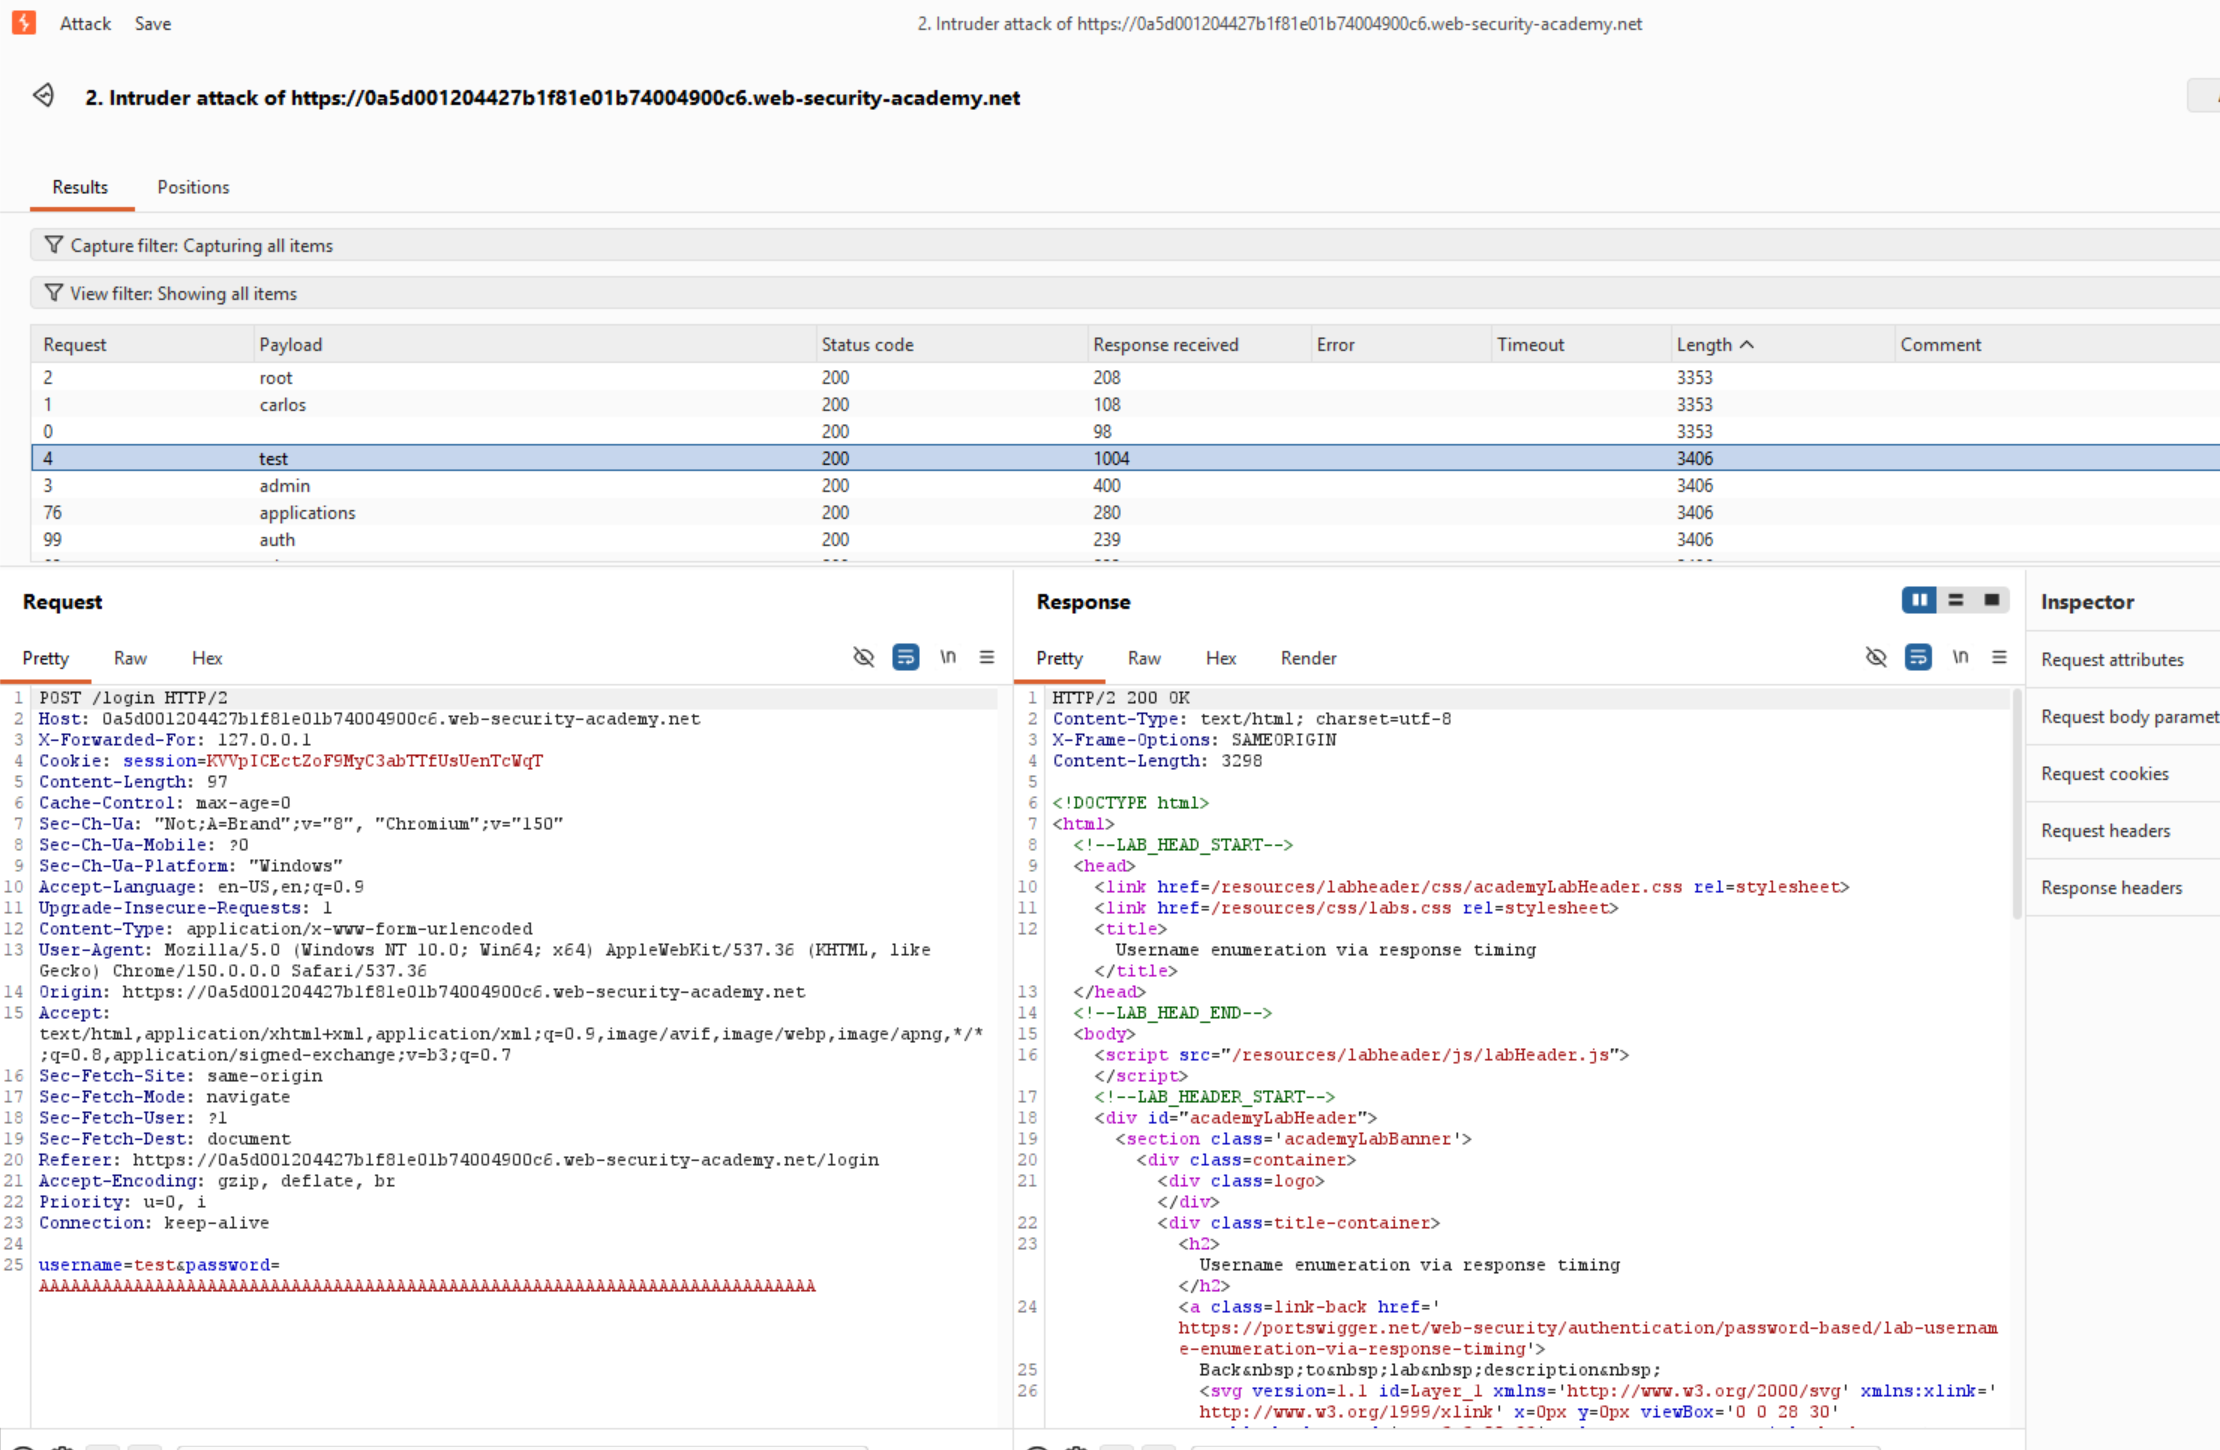Toggle line wrap icon in Request pane
The height and width of the screenshot is (1450, 2220).
tap(906, 657)
